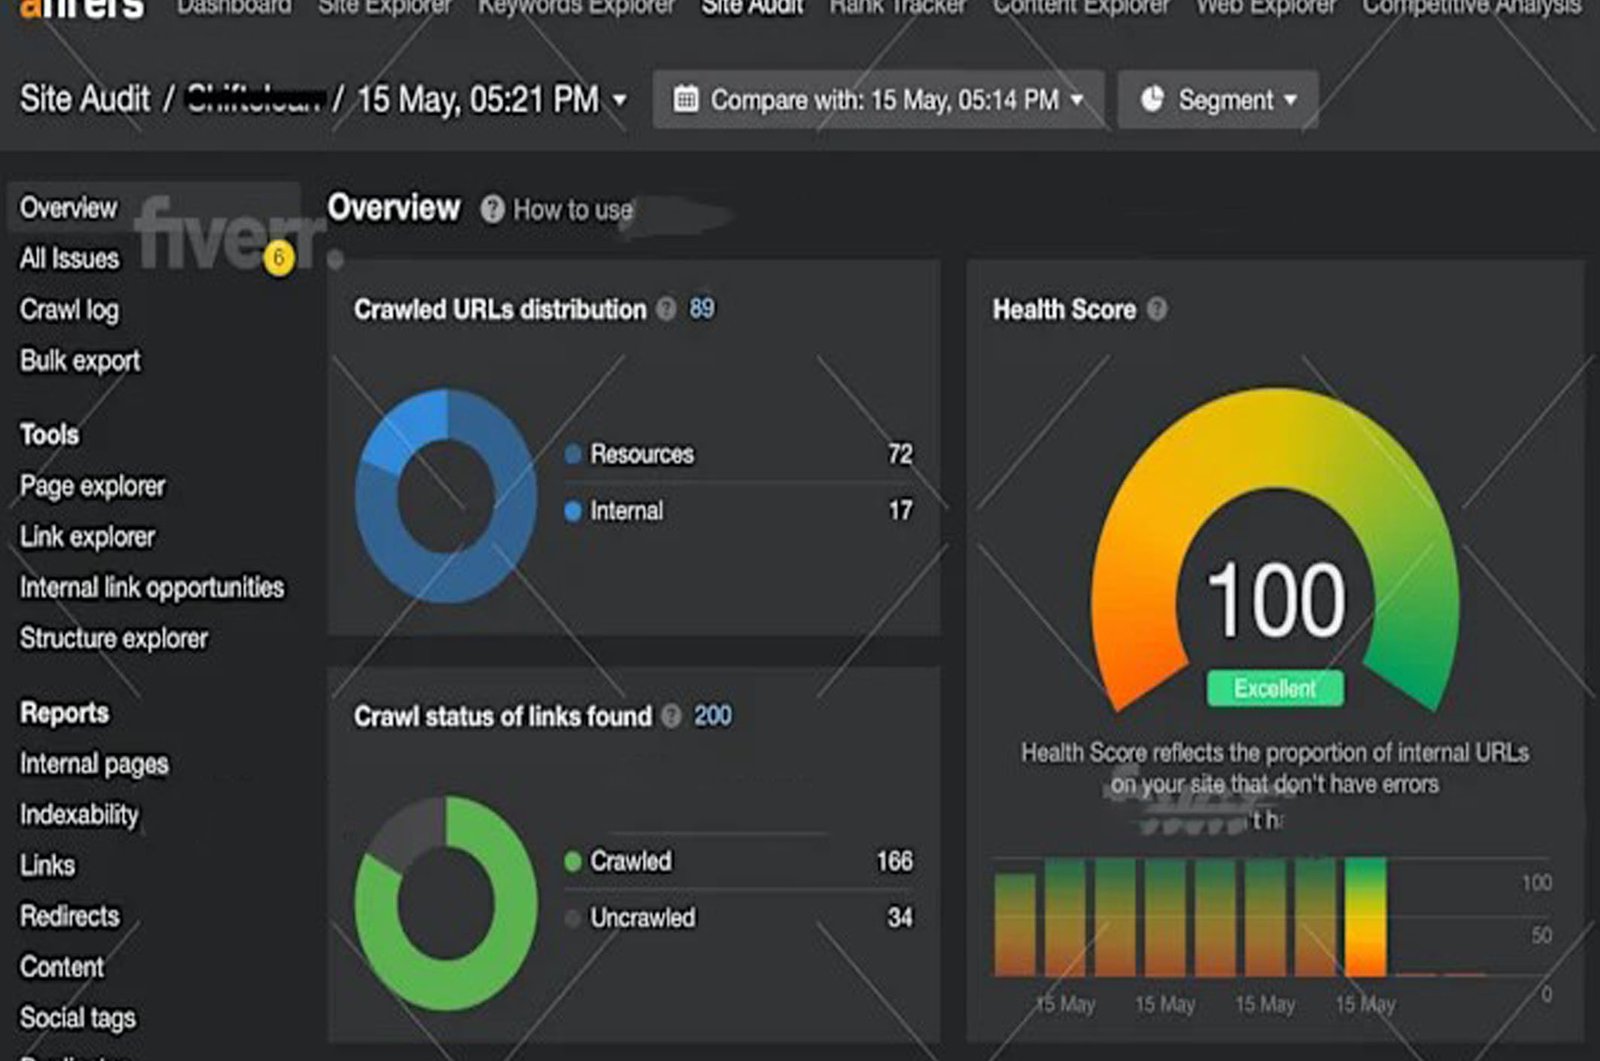Click the green Crawled legend dot
1600x1061 pixels.
573,861
